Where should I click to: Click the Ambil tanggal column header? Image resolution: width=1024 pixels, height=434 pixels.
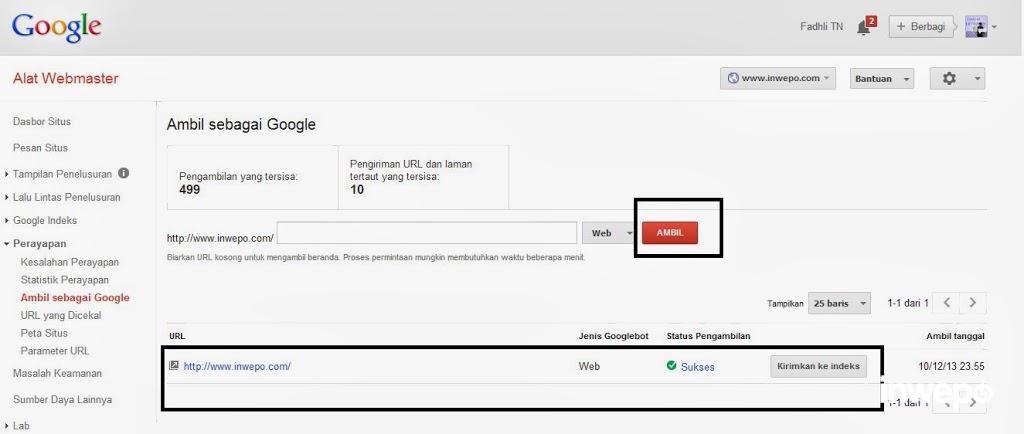[x=955, y=336]
